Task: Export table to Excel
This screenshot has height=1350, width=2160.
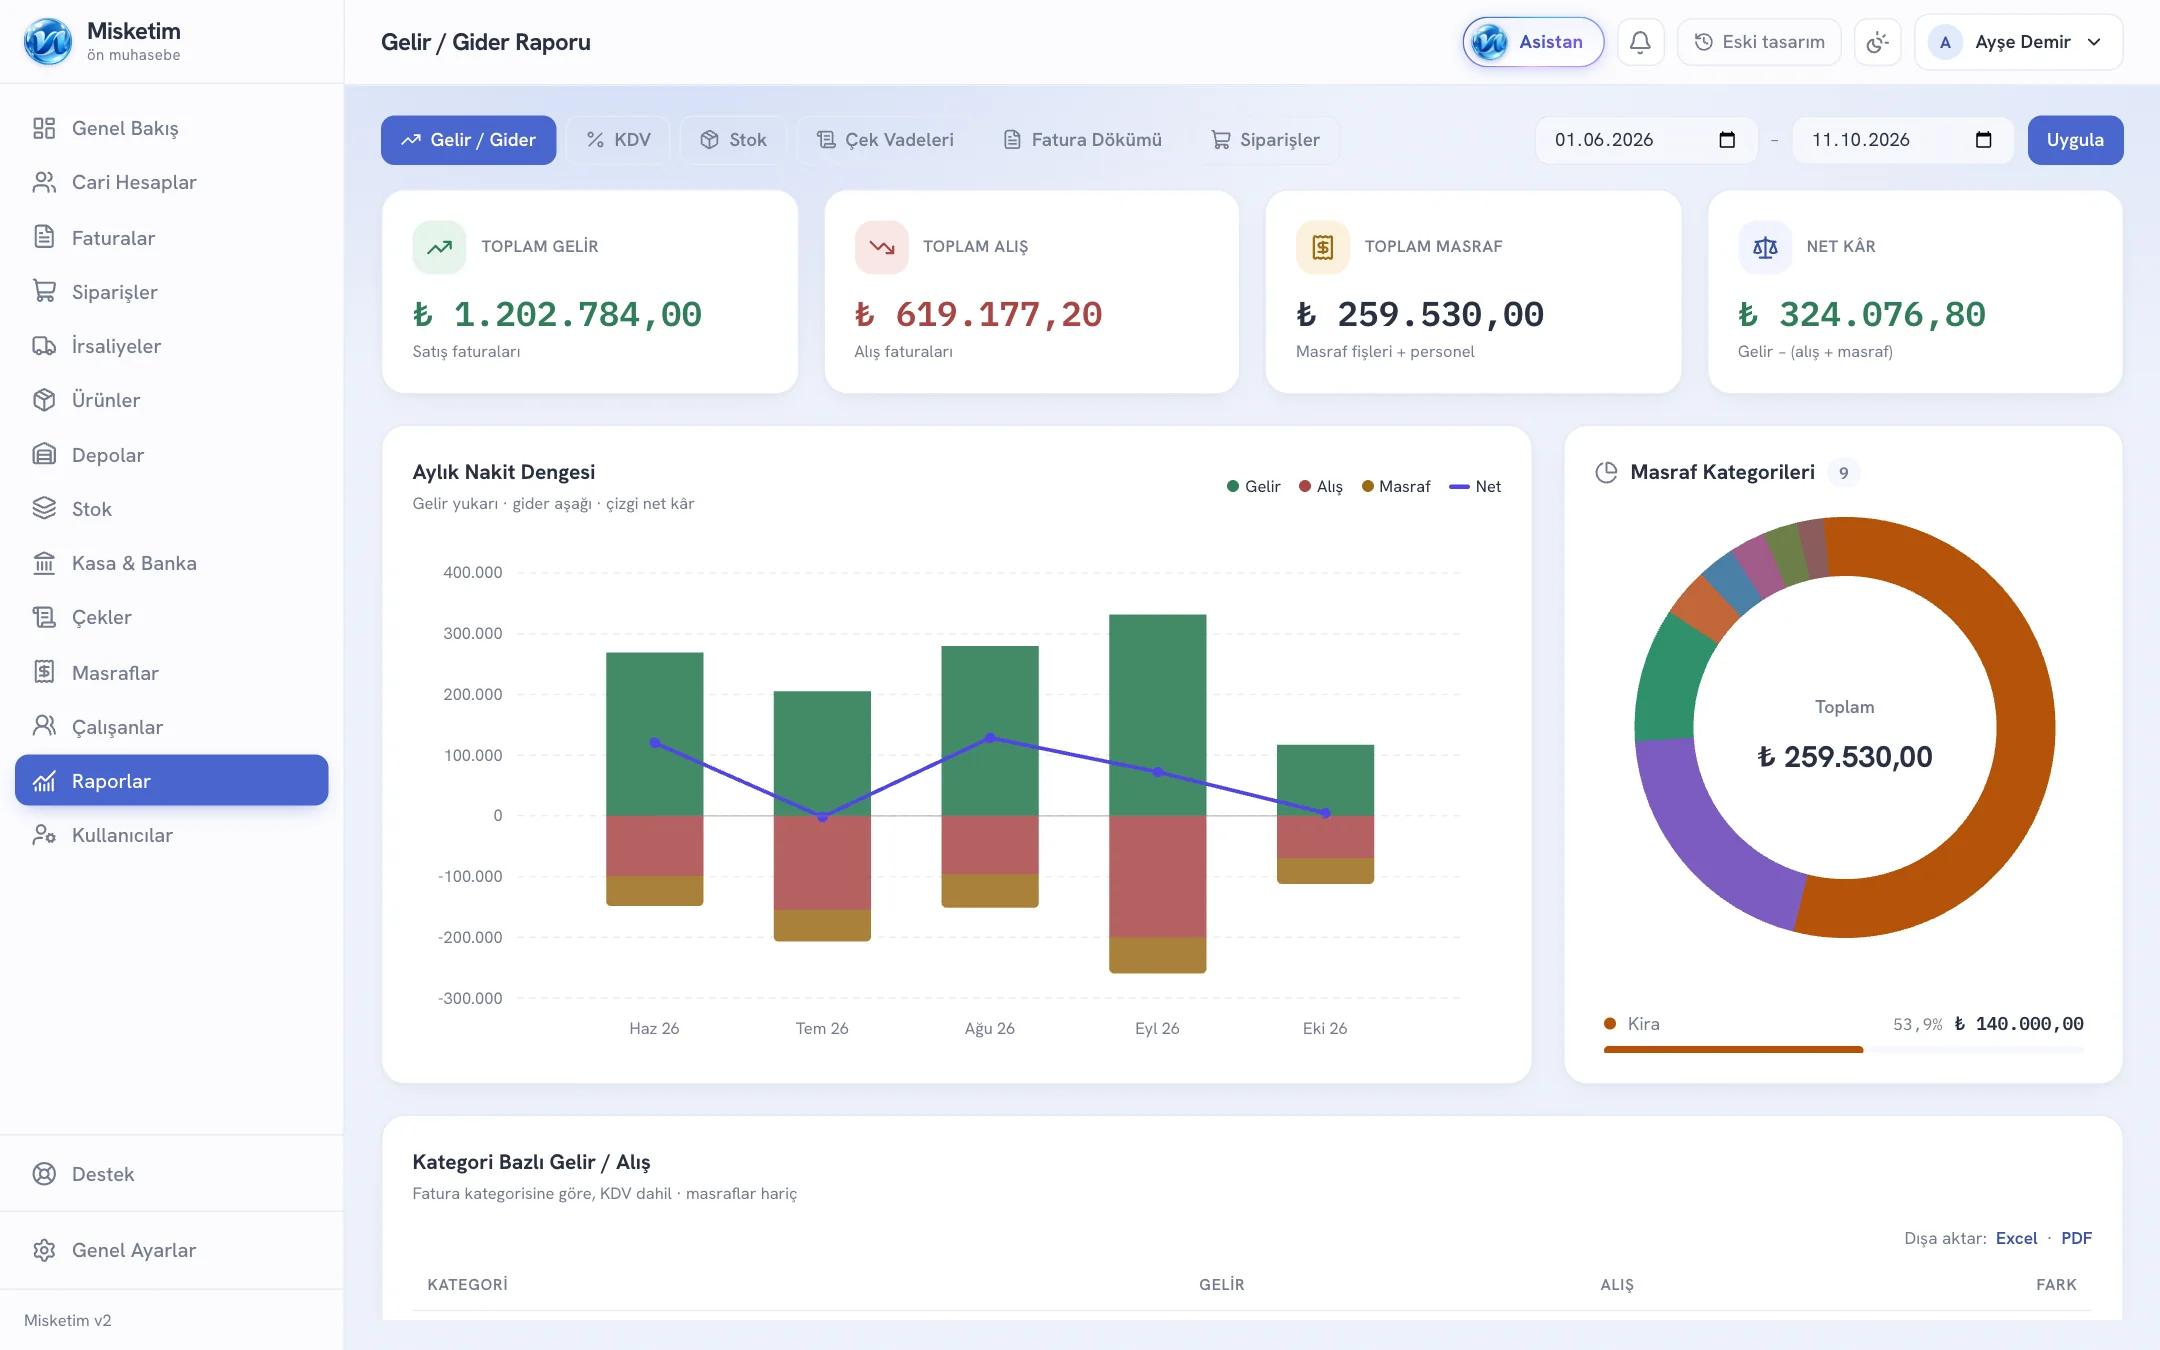Action: click(2016, 1238)
